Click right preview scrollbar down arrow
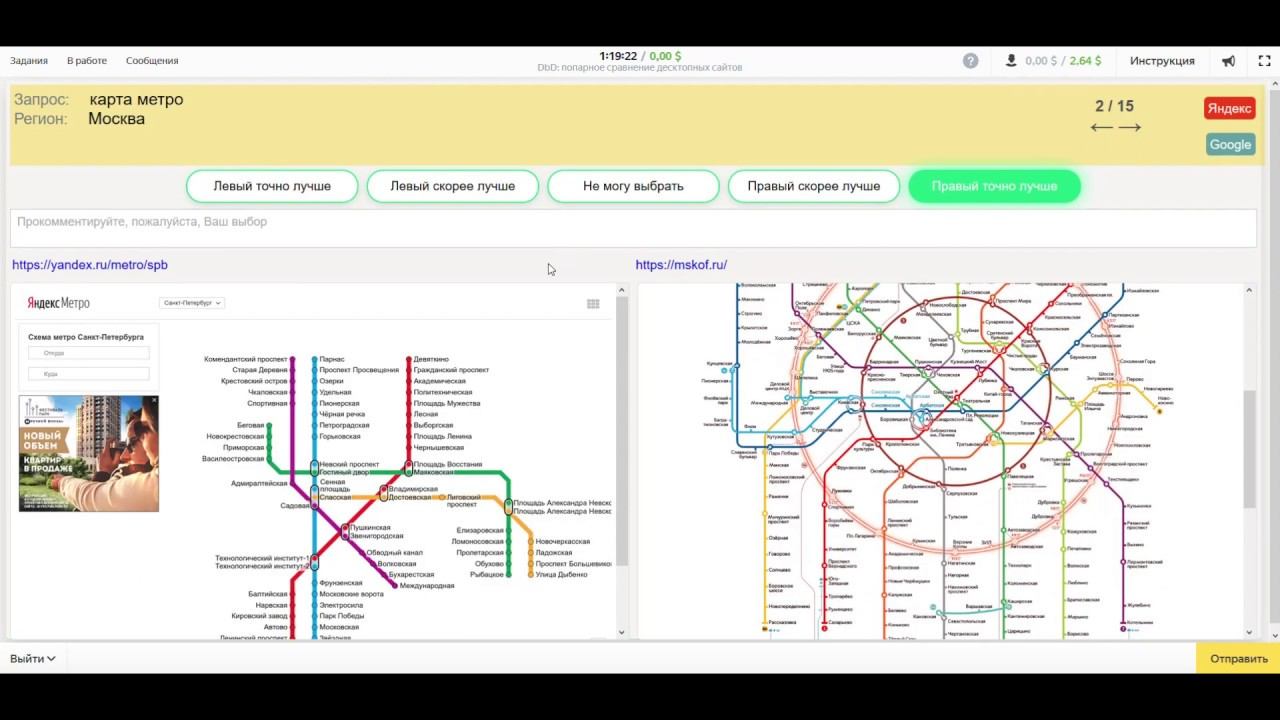This screenshot has height=720, width=1280. pyautogui.click(x=1248, y=632)
